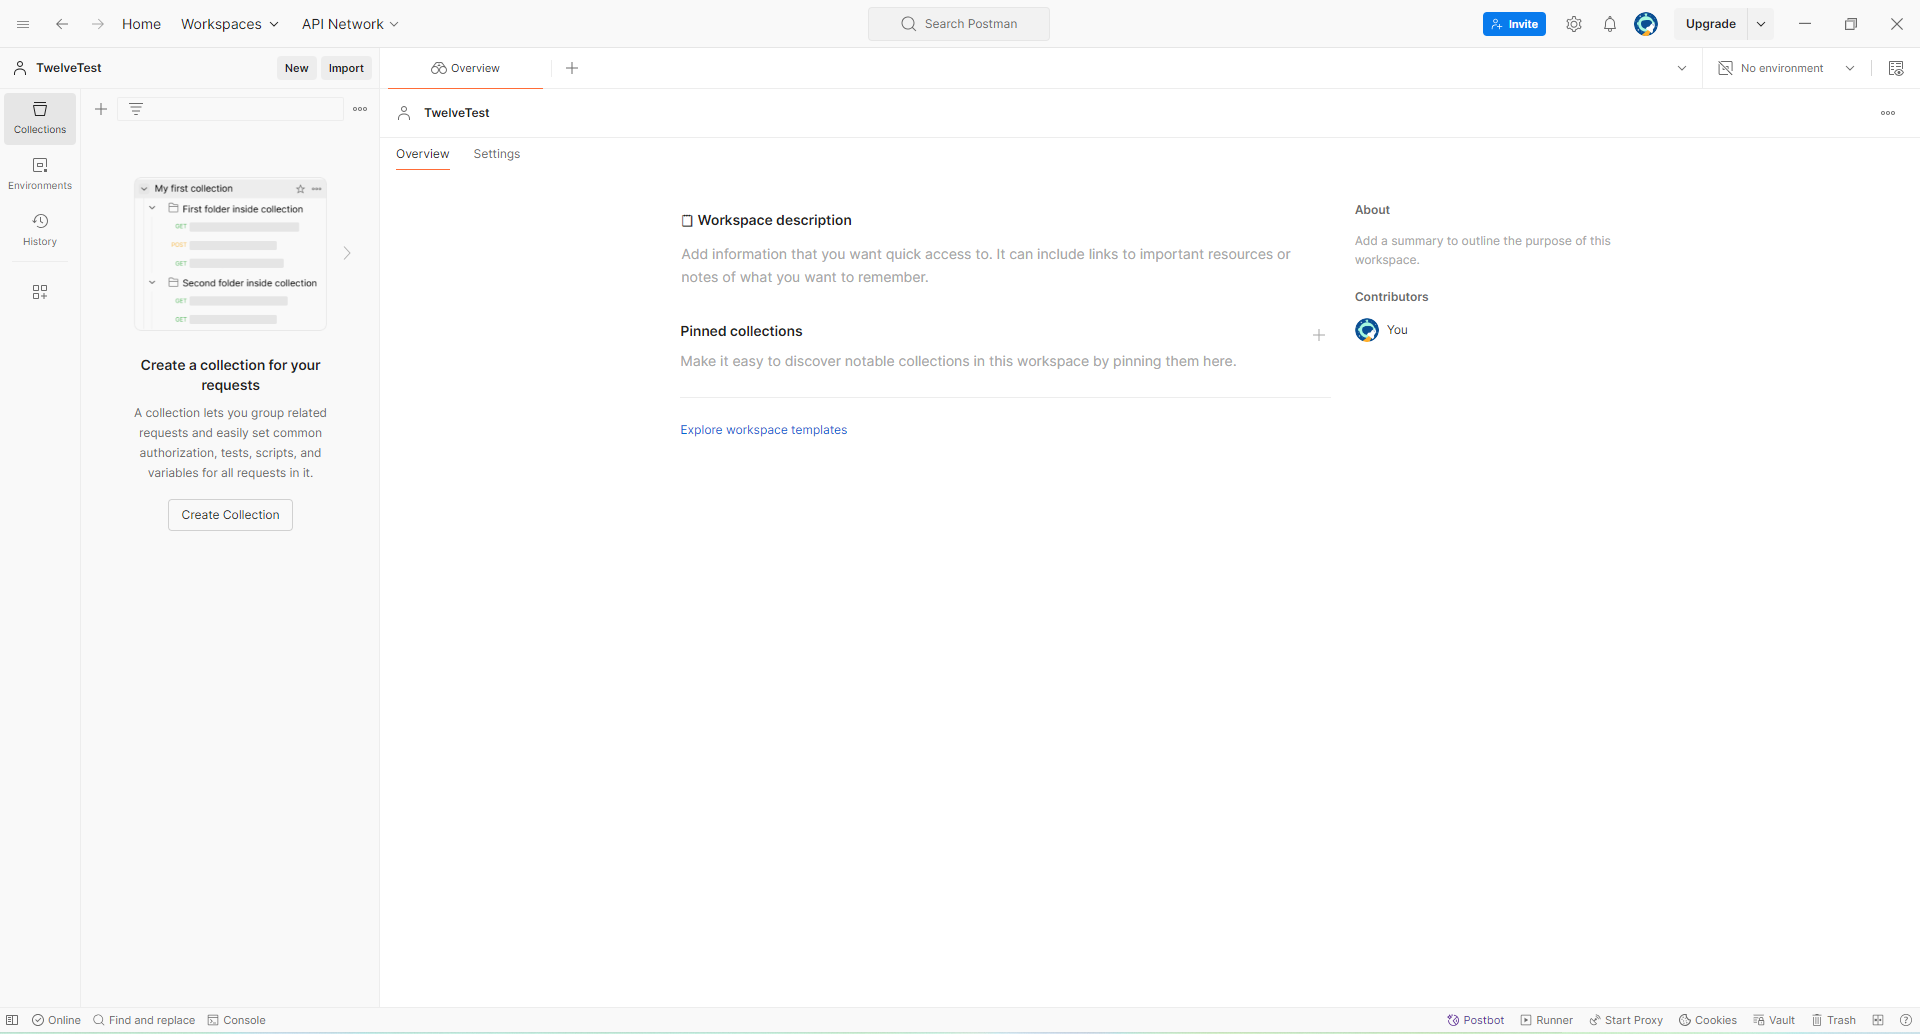Toggle sidebar icon in status bar
Viewport: 1920px width, 1034px height.
pyautogui.click(x=12, y=1020)
